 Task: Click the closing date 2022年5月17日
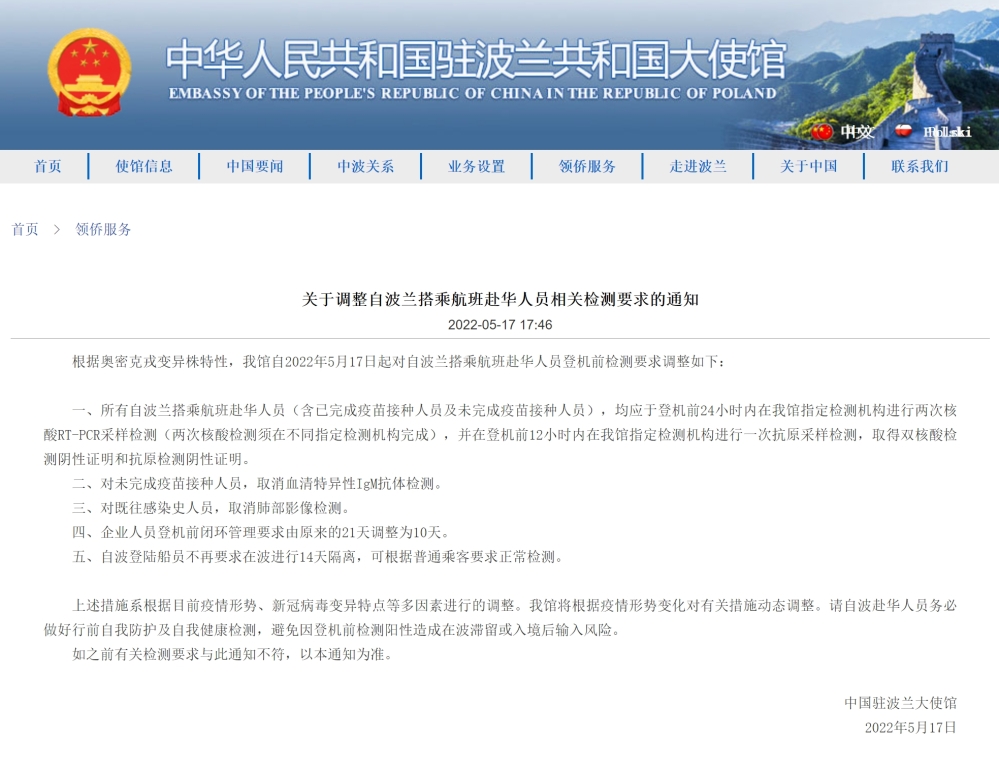tap(911, 727)
